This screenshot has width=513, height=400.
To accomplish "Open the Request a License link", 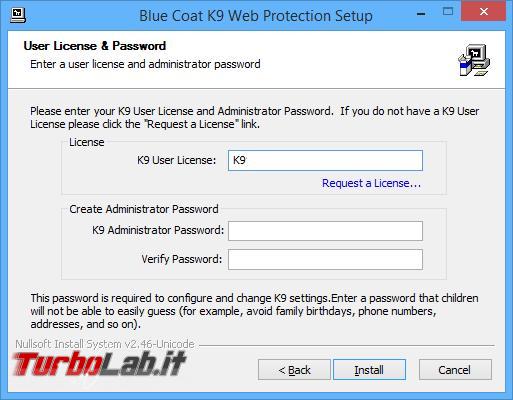I will point(371,183).
